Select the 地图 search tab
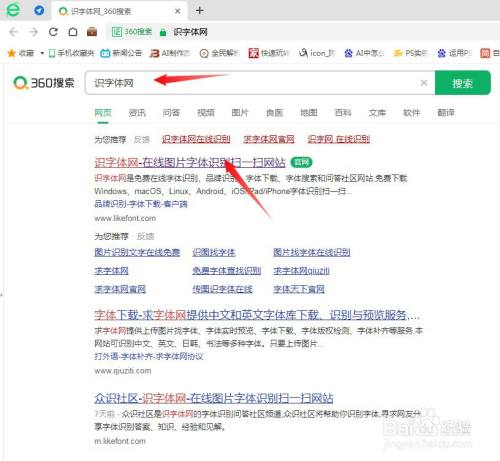 (309, 113)
